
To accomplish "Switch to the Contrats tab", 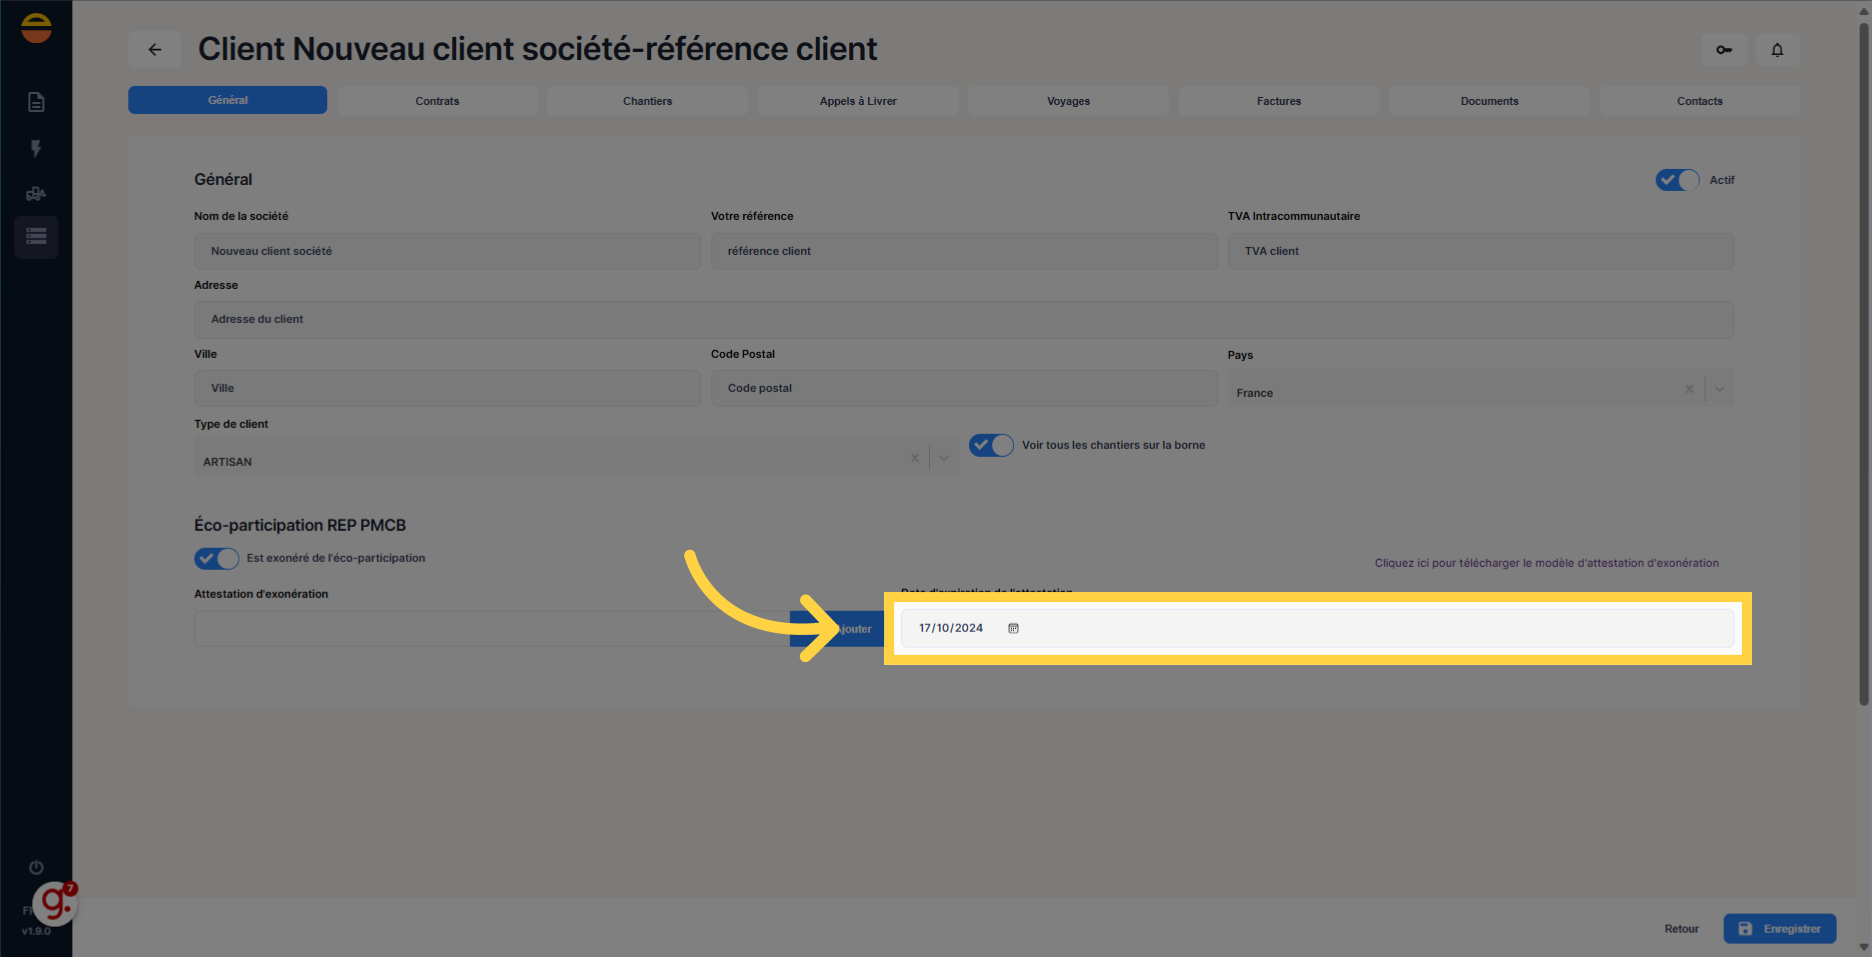I will click(437, 101).
